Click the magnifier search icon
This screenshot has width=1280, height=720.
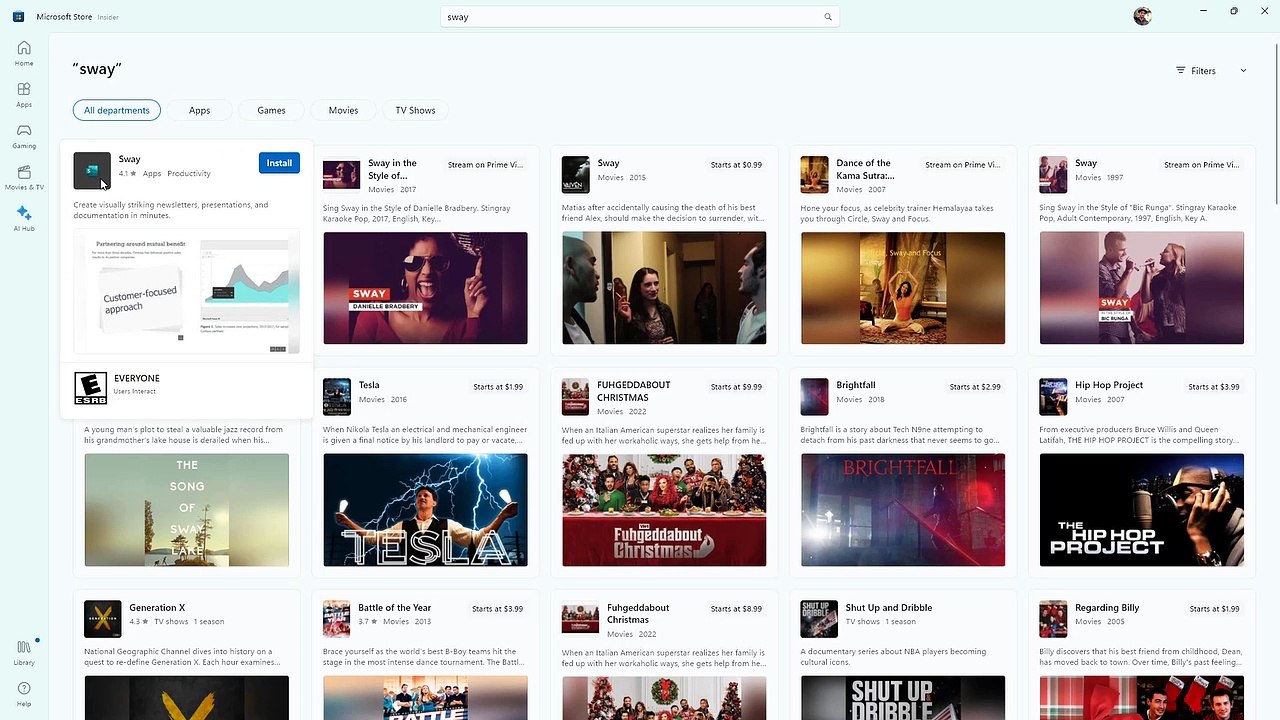point(828,17)
